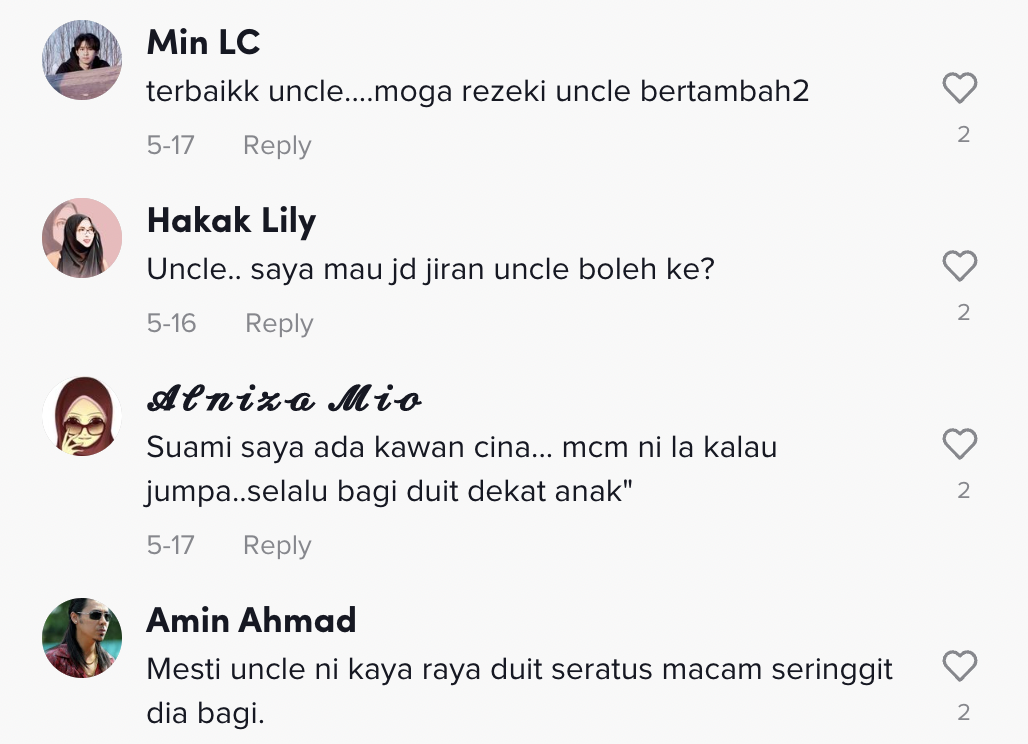Open the Alniza Mio username link
1028x744 pixels.
point(284,400)
